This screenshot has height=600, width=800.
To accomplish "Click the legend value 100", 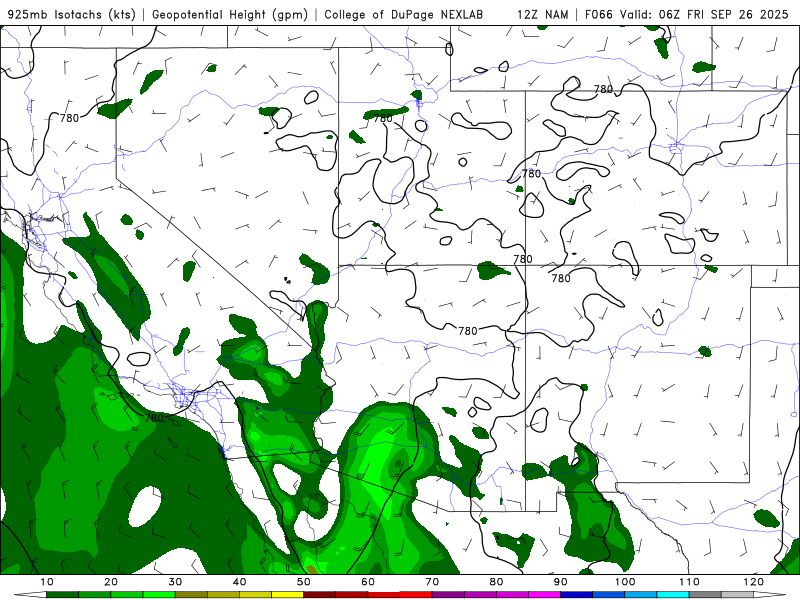I will click(x=625, y=582).
